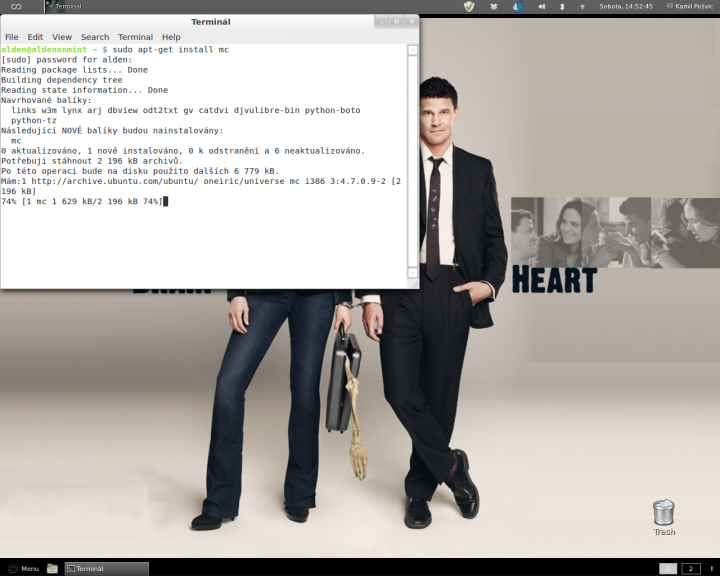Open the Help menu in Terminal
This screenshot has height=576, width=720.
point(171,37)
